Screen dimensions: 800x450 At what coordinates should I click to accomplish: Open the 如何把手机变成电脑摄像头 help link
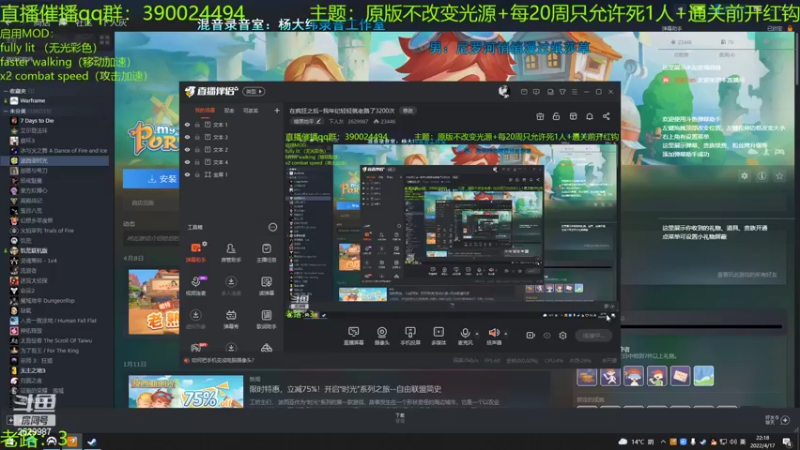(223, 360)
